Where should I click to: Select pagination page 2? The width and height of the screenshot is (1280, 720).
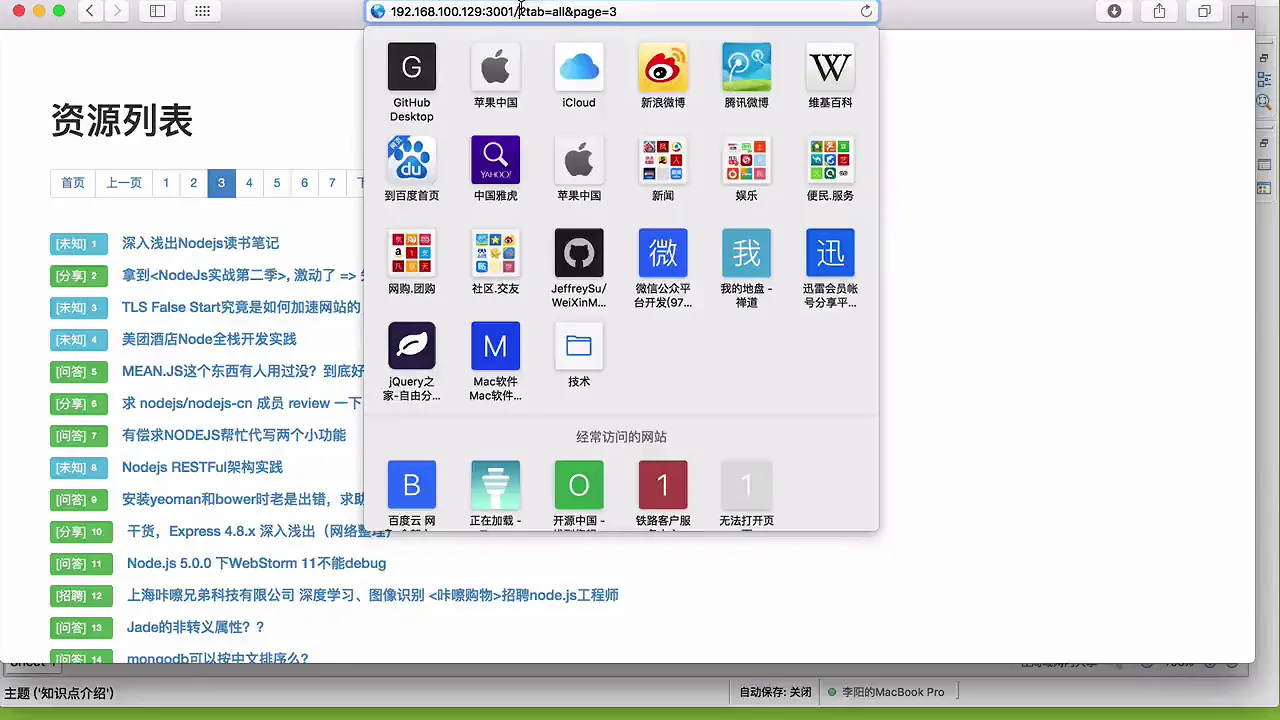point(193,183)
